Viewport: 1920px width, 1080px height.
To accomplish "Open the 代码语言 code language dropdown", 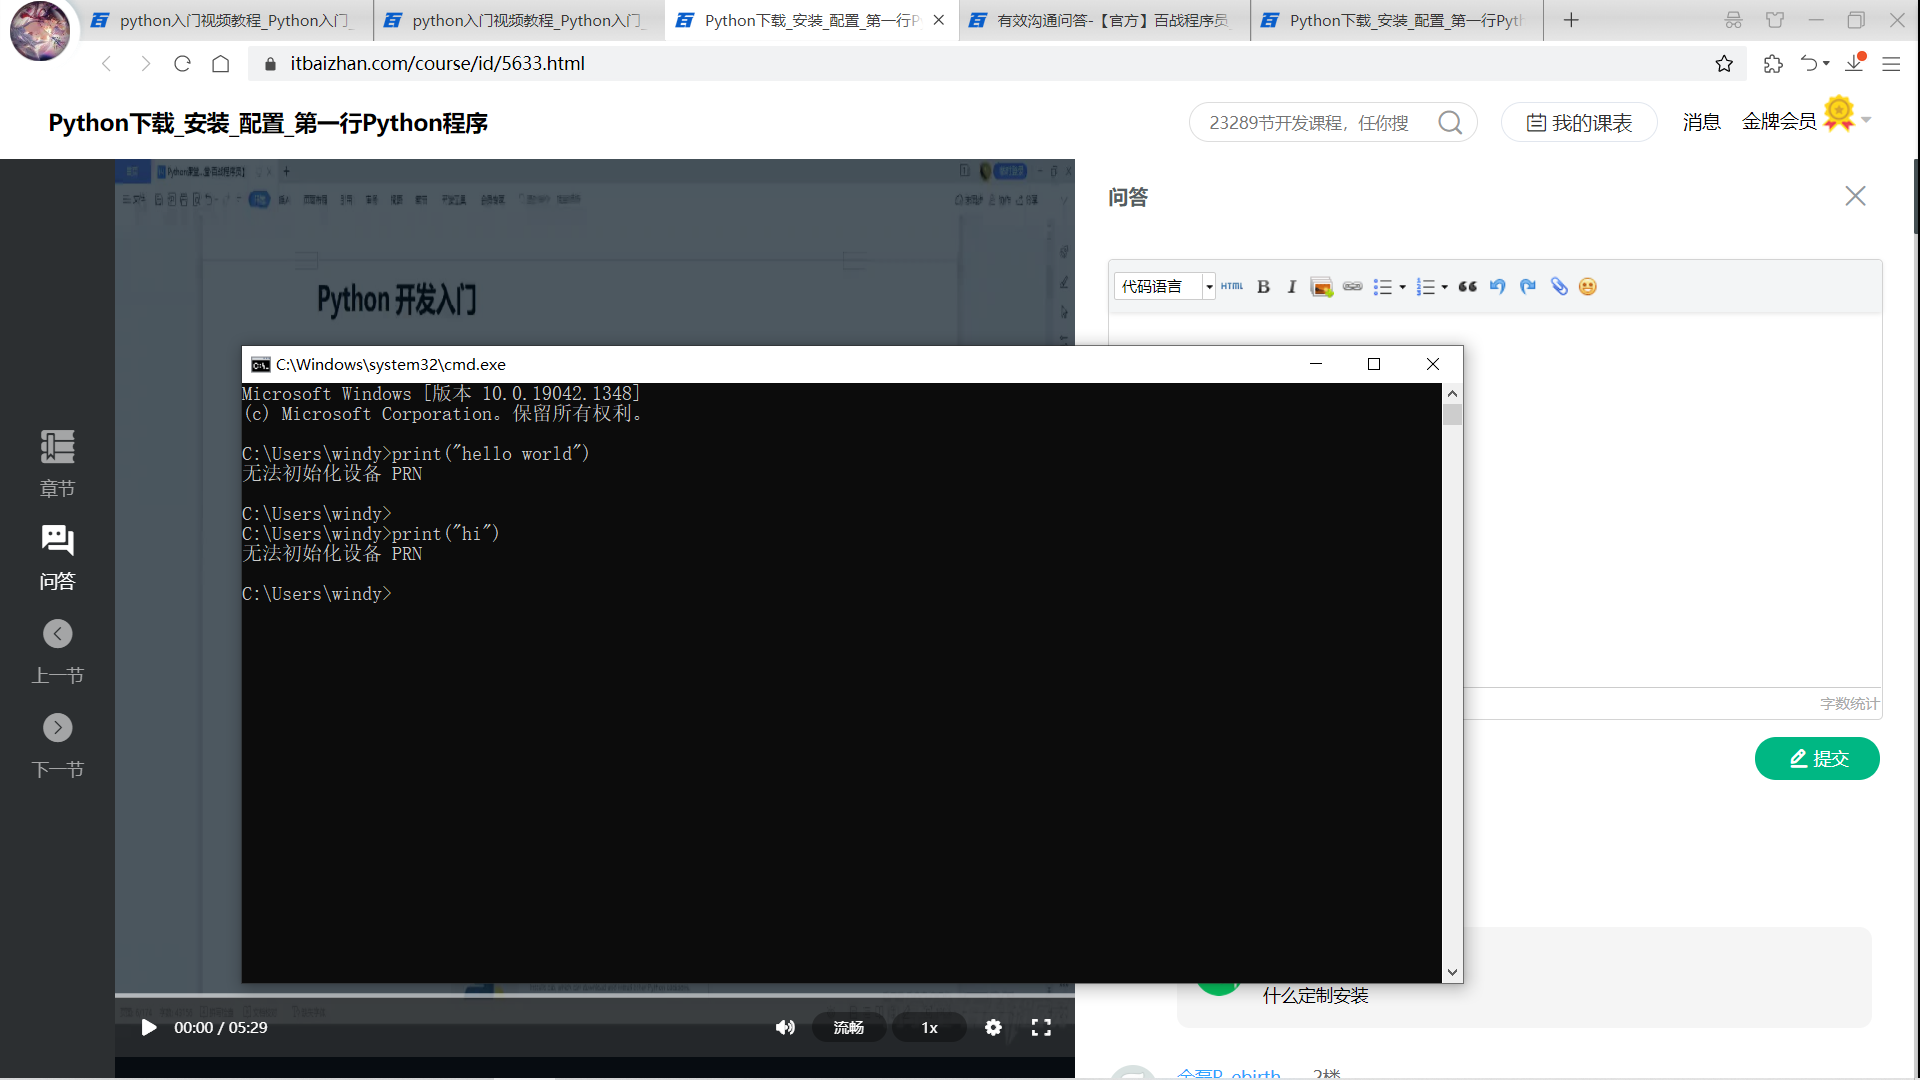I will [1164, 287].
